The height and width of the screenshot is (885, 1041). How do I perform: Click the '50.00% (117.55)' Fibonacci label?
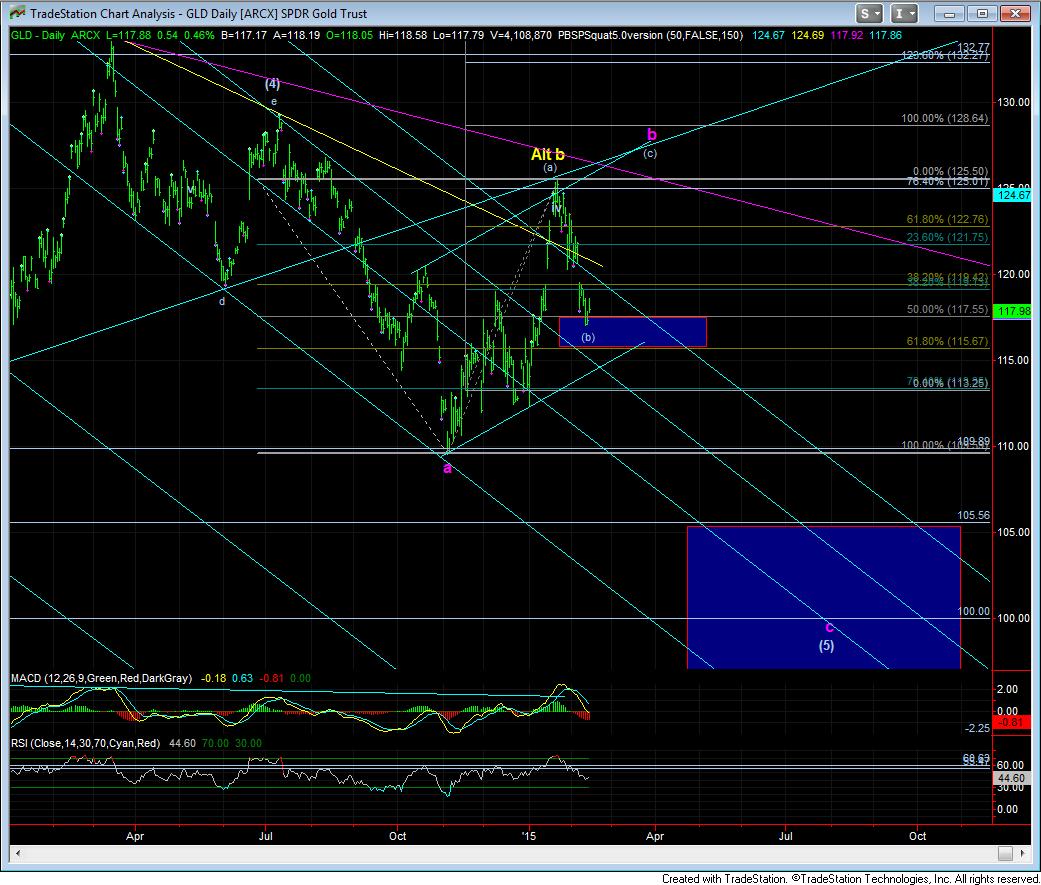[947, 309]
